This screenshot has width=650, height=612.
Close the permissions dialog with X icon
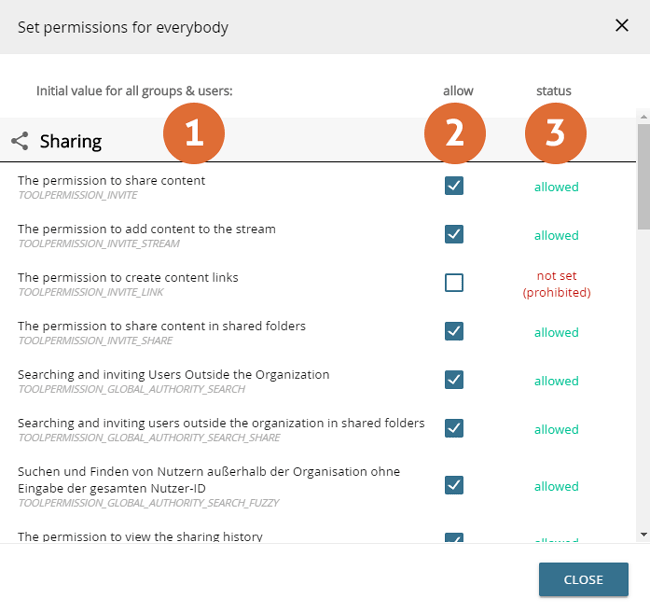622,25
